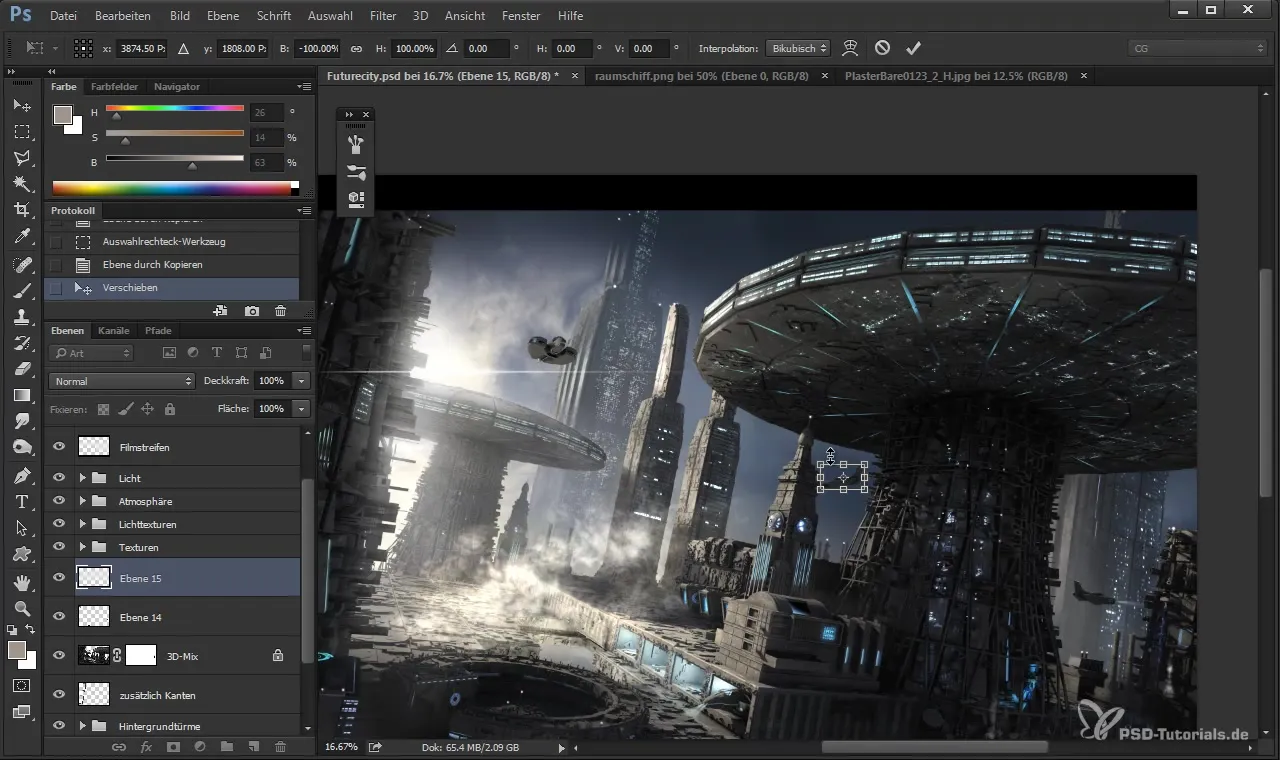The width and height of the screenshot is (1280, 760).
Task: Switch to raumschiff.png document tab
Action: [701, 76]
